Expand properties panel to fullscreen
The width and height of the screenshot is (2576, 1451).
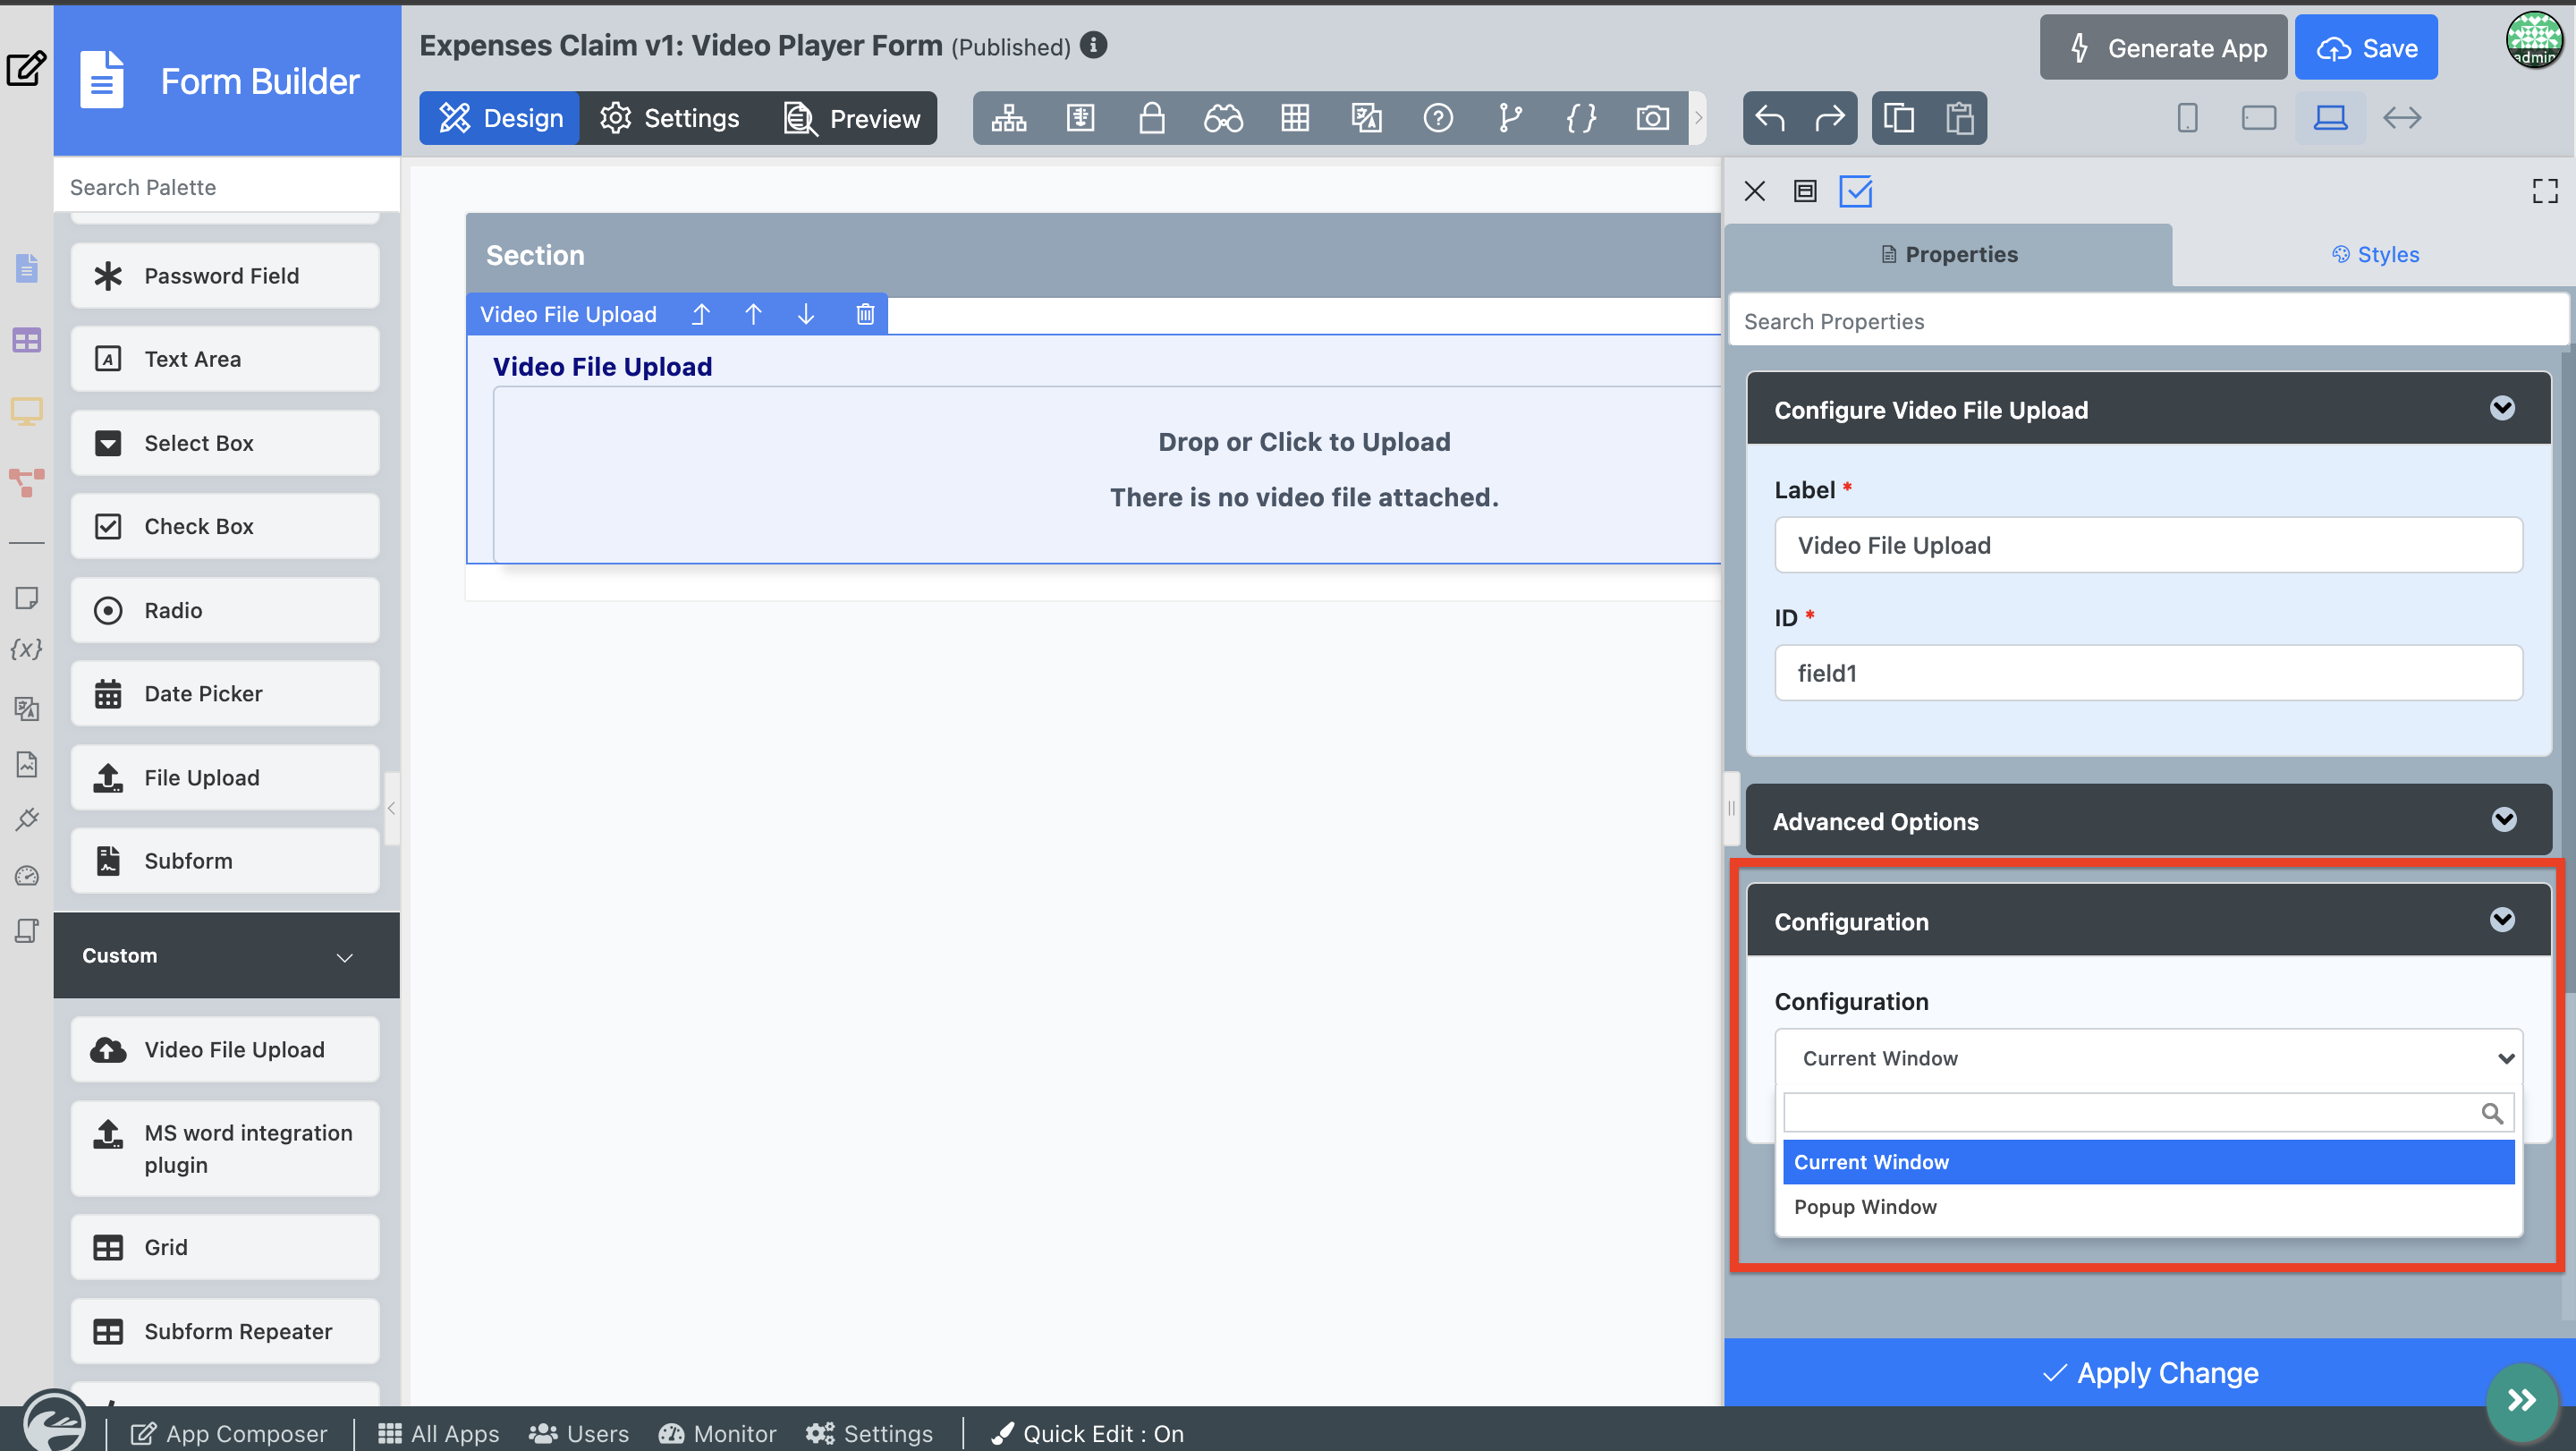click(x=2545, y=191)
